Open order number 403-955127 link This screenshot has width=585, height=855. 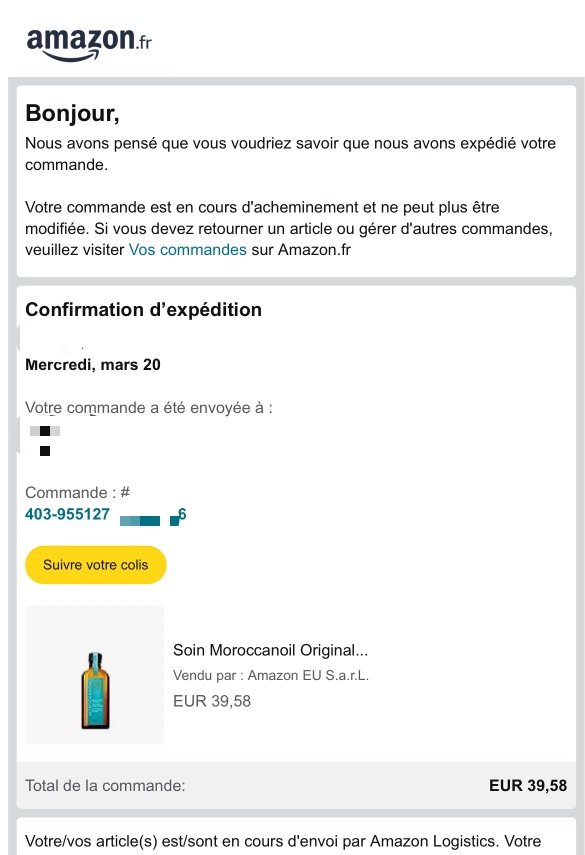pyautogui.click(x=106, y=514)
